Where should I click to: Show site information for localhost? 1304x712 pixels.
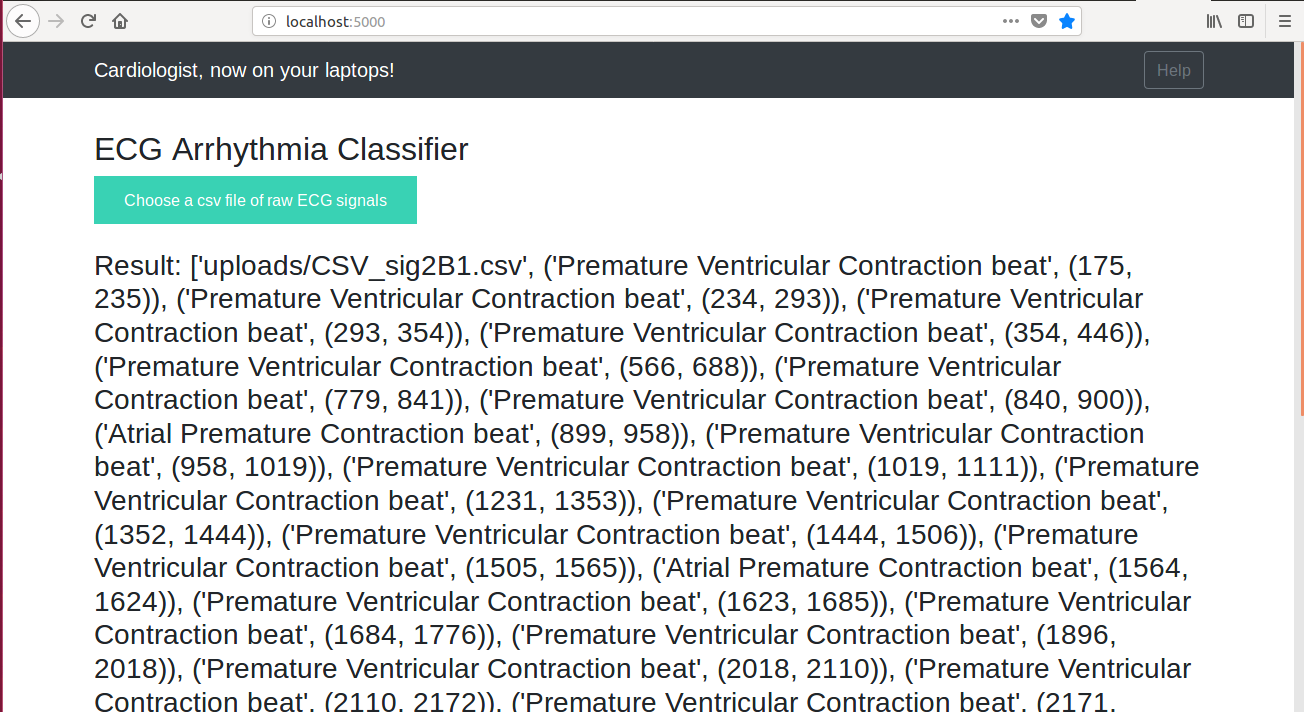(268, 21)
